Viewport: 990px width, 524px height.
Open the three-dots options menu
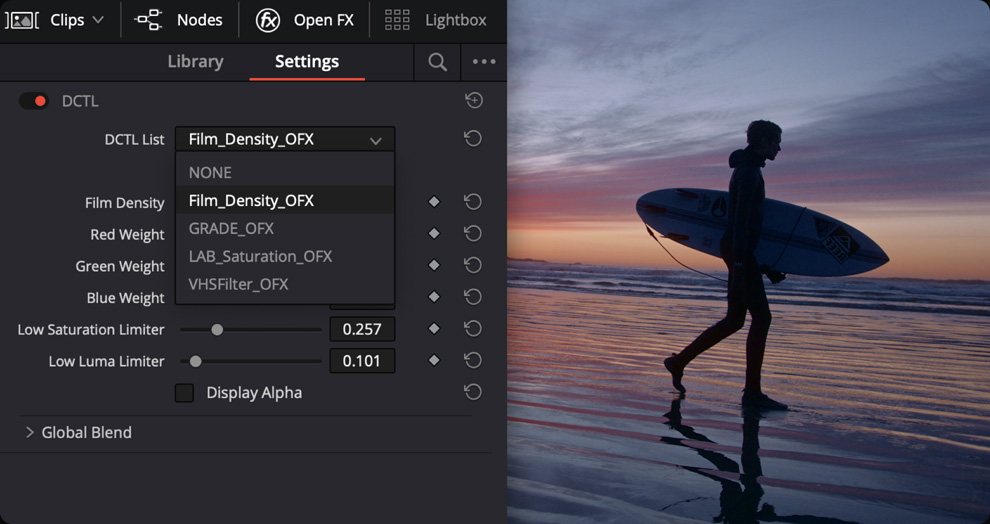pos(484,62)
